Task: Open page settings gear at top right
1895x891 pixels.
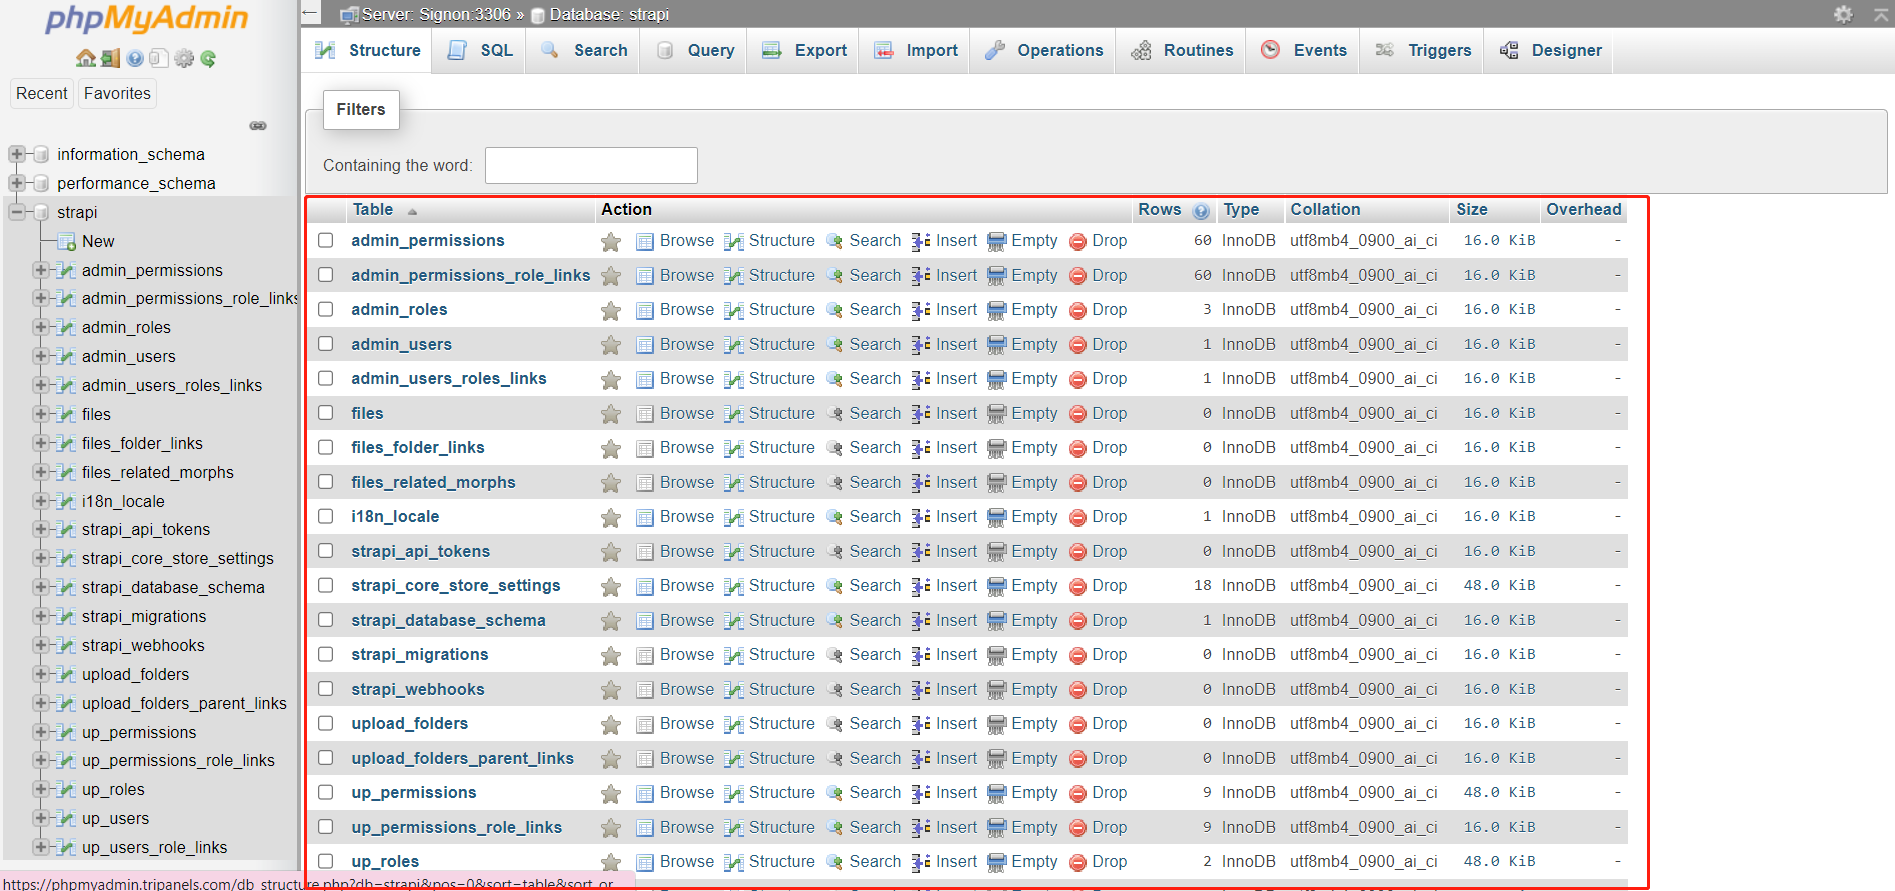Action: point(1843,14)
